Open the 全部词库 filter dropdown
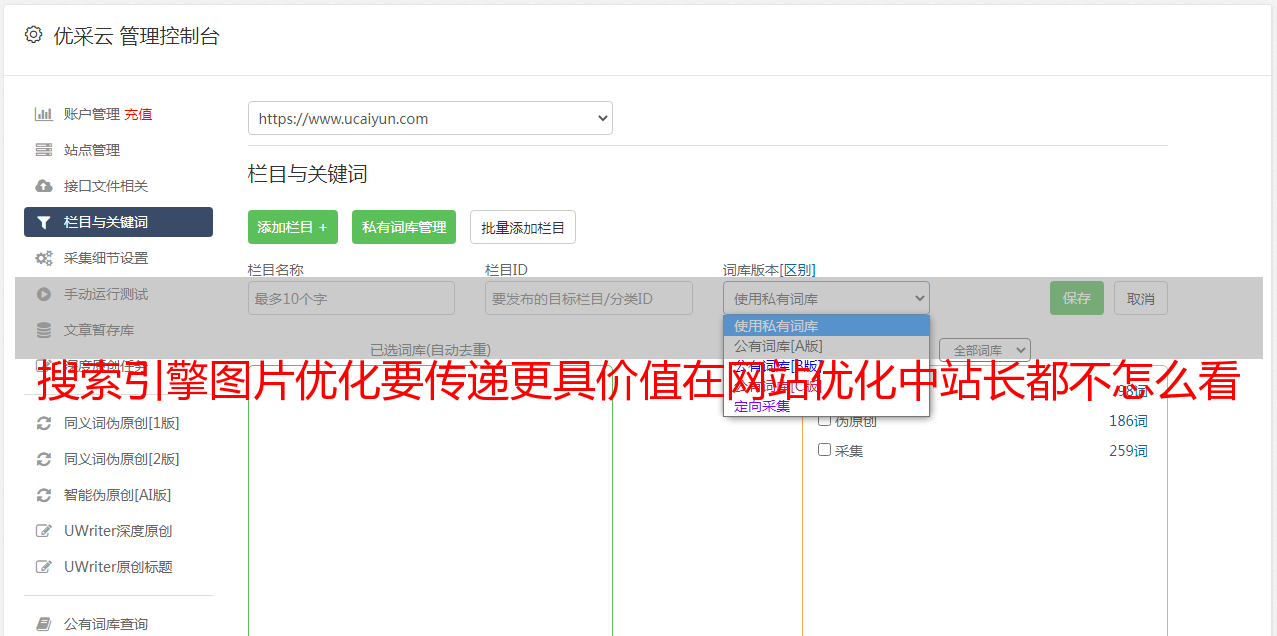The height and width of the screenshot is (636, 1277). click(x=985, y=350)
